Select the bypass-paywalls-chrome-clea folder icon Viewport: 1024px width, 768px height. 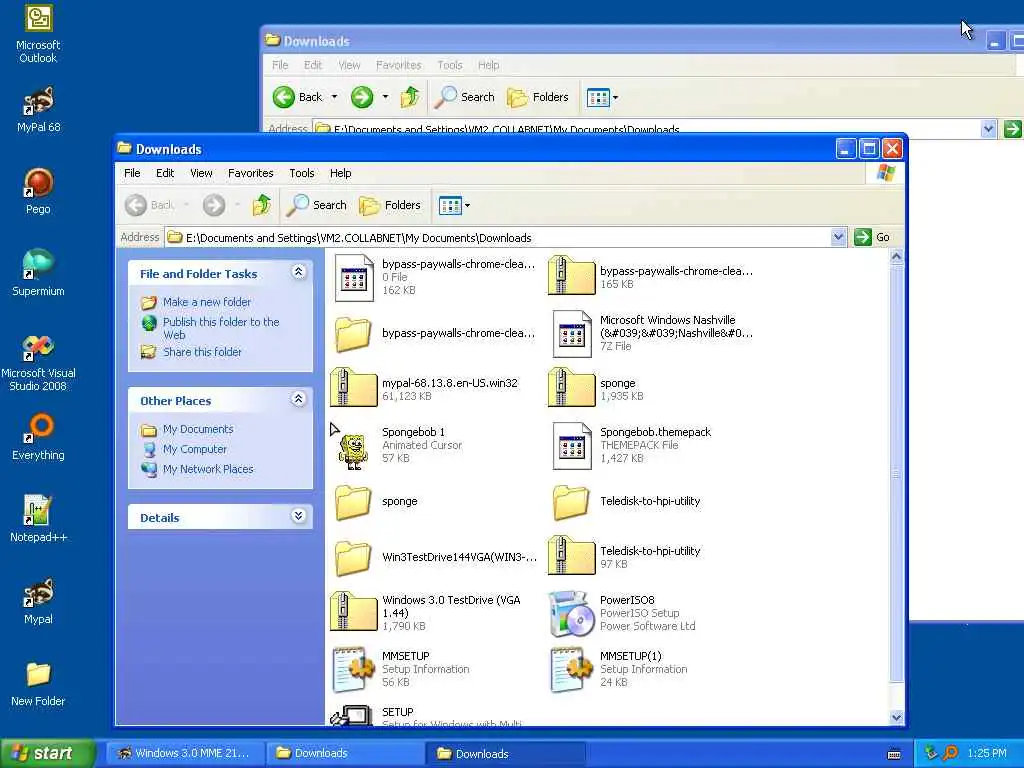pos(353,334)
